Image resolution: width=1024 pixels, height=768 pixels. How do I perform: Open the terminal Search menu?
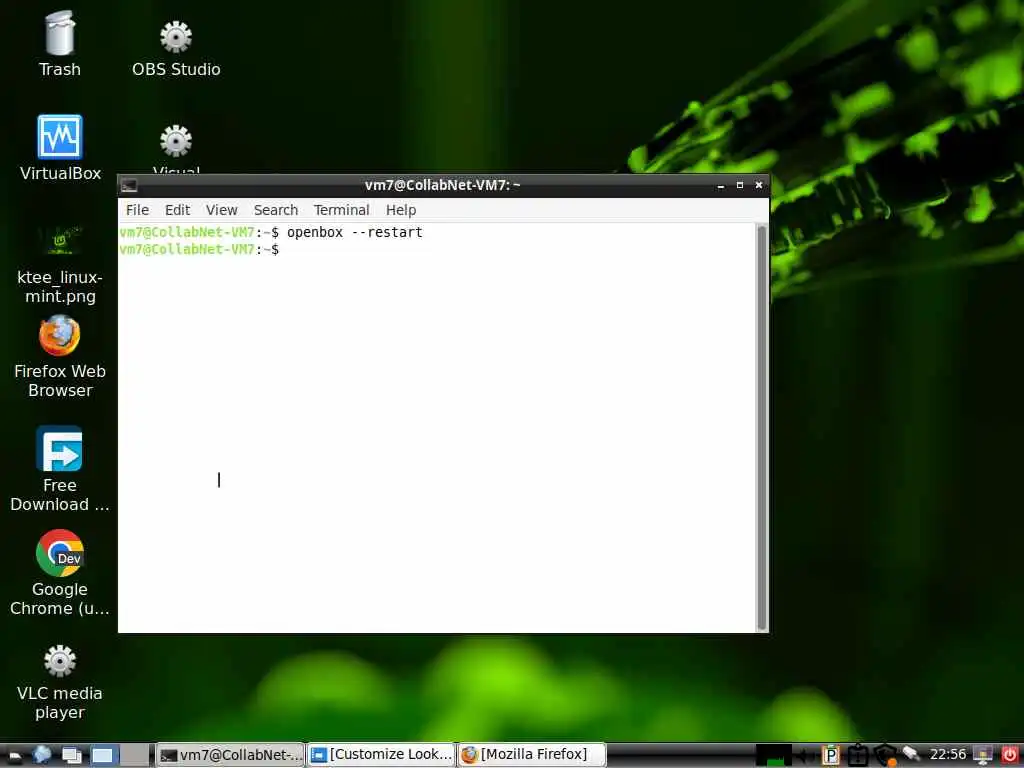click(x=276, y=210)
